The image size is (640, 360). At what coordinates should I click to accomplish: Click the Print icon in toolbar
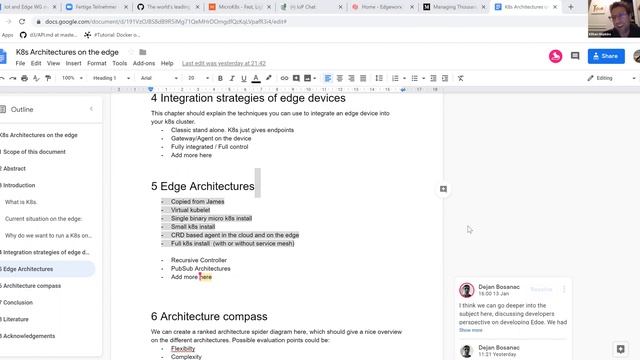[24, 78]
